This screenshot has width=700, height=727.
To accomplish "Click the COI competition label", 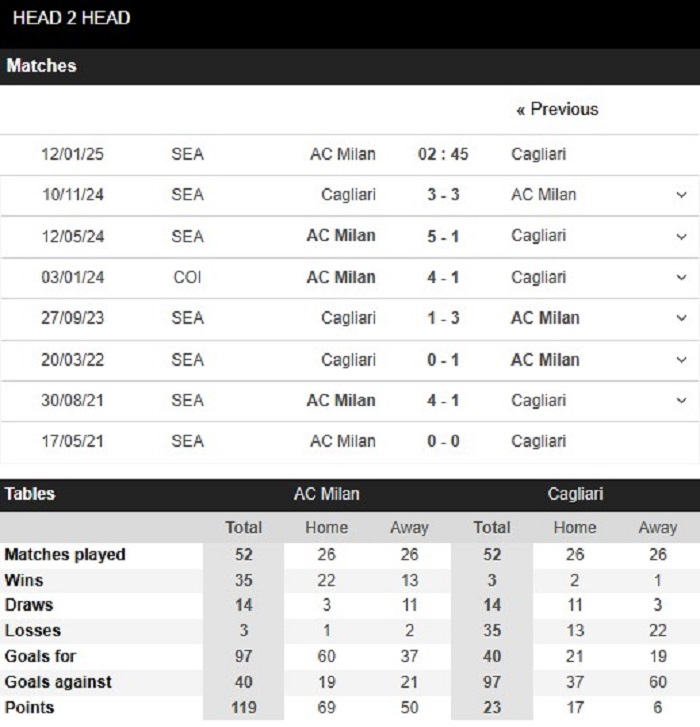I will (x=187, y=277).
